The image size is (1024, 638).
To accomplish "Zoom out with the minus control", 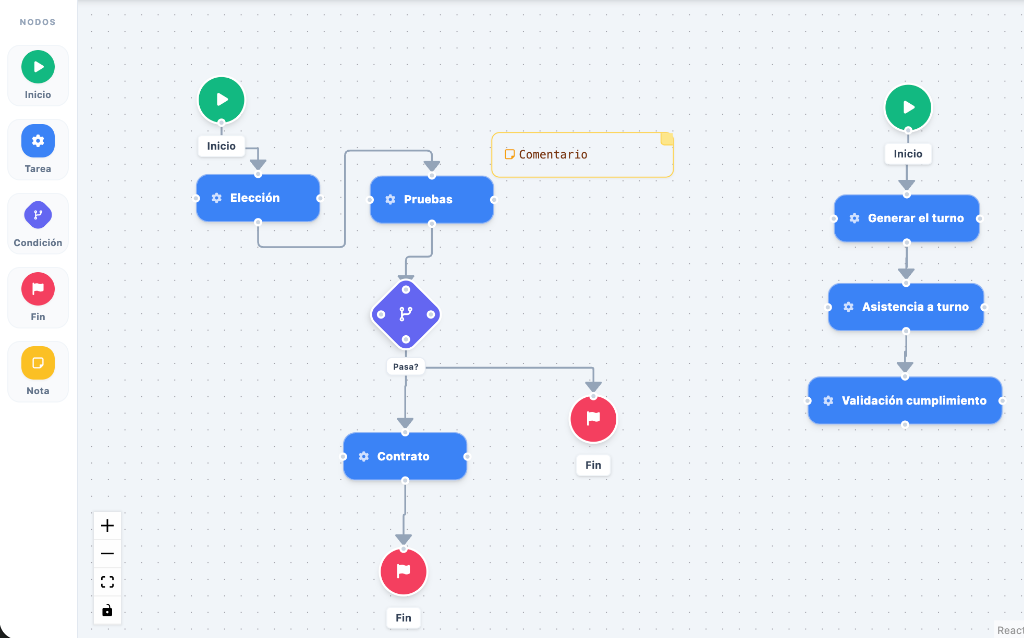I will [x=107, y=554].
